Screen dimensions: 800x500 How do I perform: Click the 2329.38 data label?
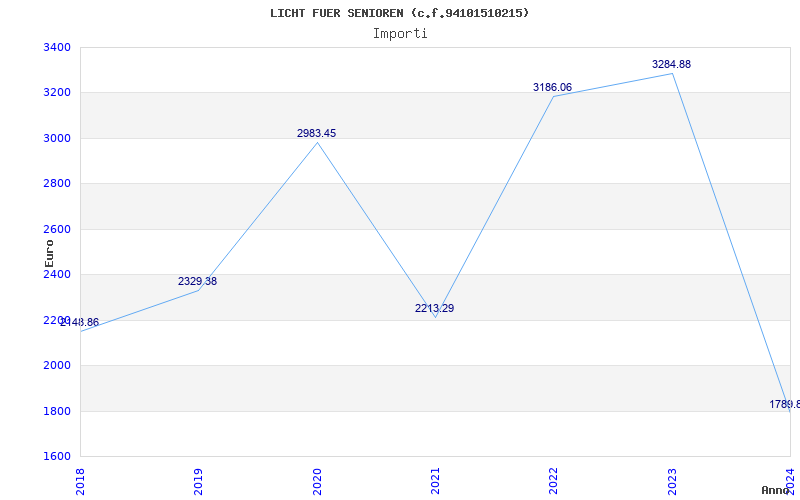pyautogui.click(x=197, y=281)
